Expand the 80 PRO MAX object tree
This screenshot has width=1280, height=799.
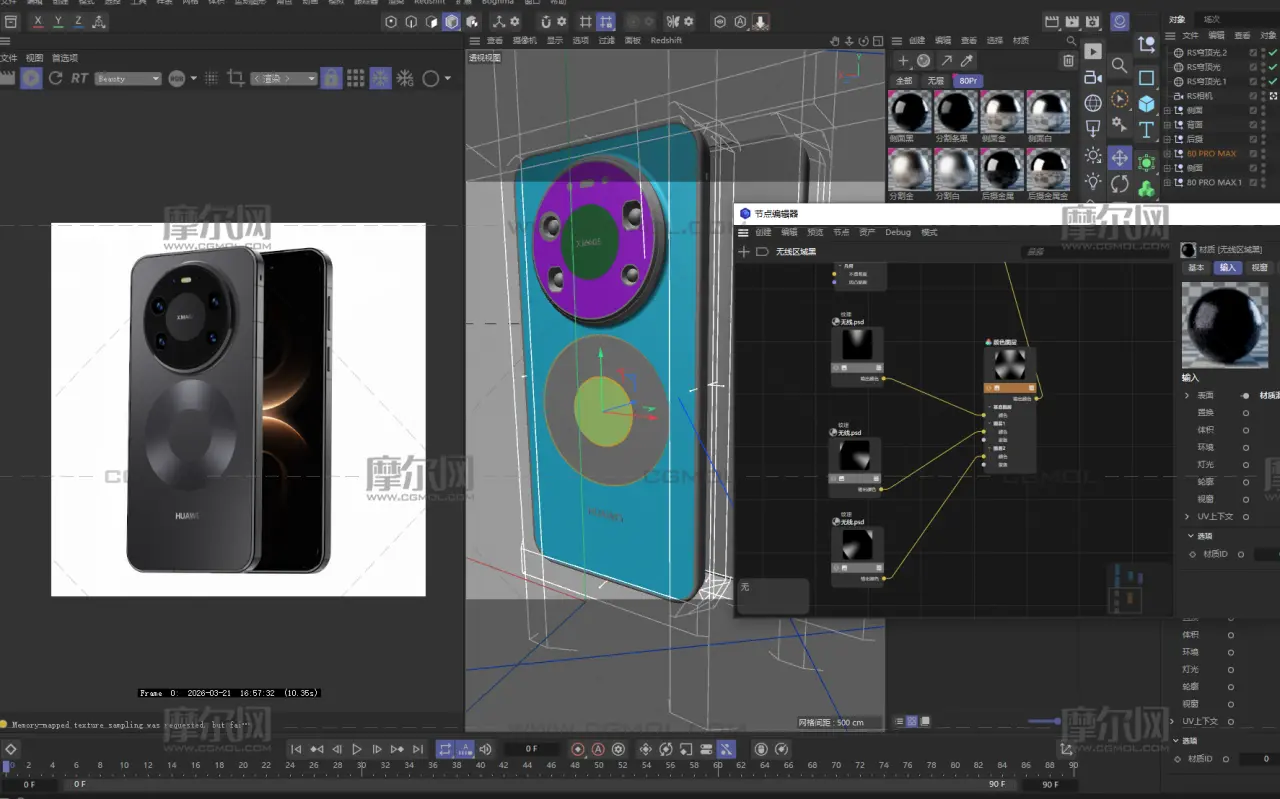[1169, 154]
